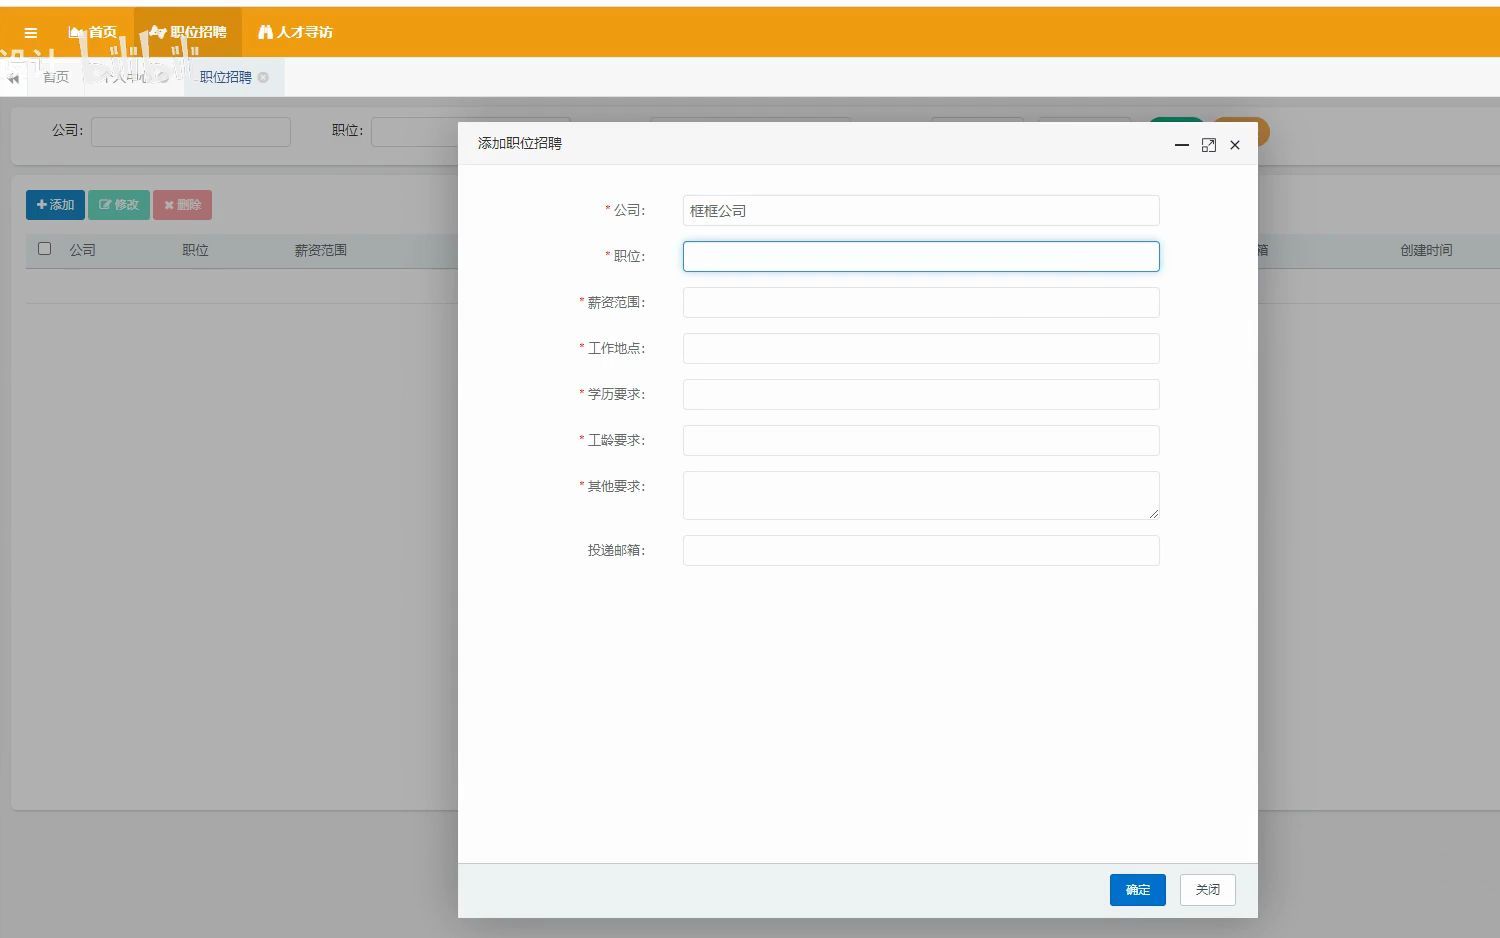Click the 公司 search field in background page
1500x938 pixels.
(191, 131)
